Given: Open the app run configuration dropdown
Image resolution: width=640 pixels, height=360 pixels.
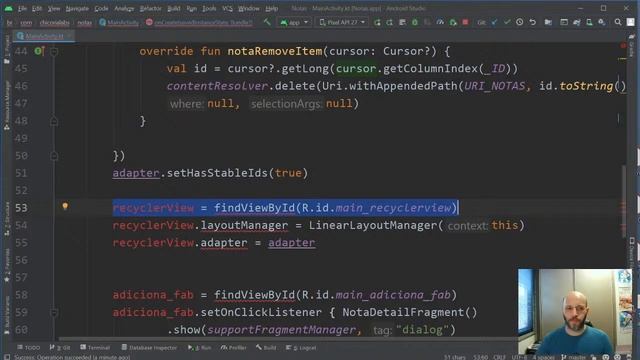Looking at the screenshot, I should coord(294,22).
